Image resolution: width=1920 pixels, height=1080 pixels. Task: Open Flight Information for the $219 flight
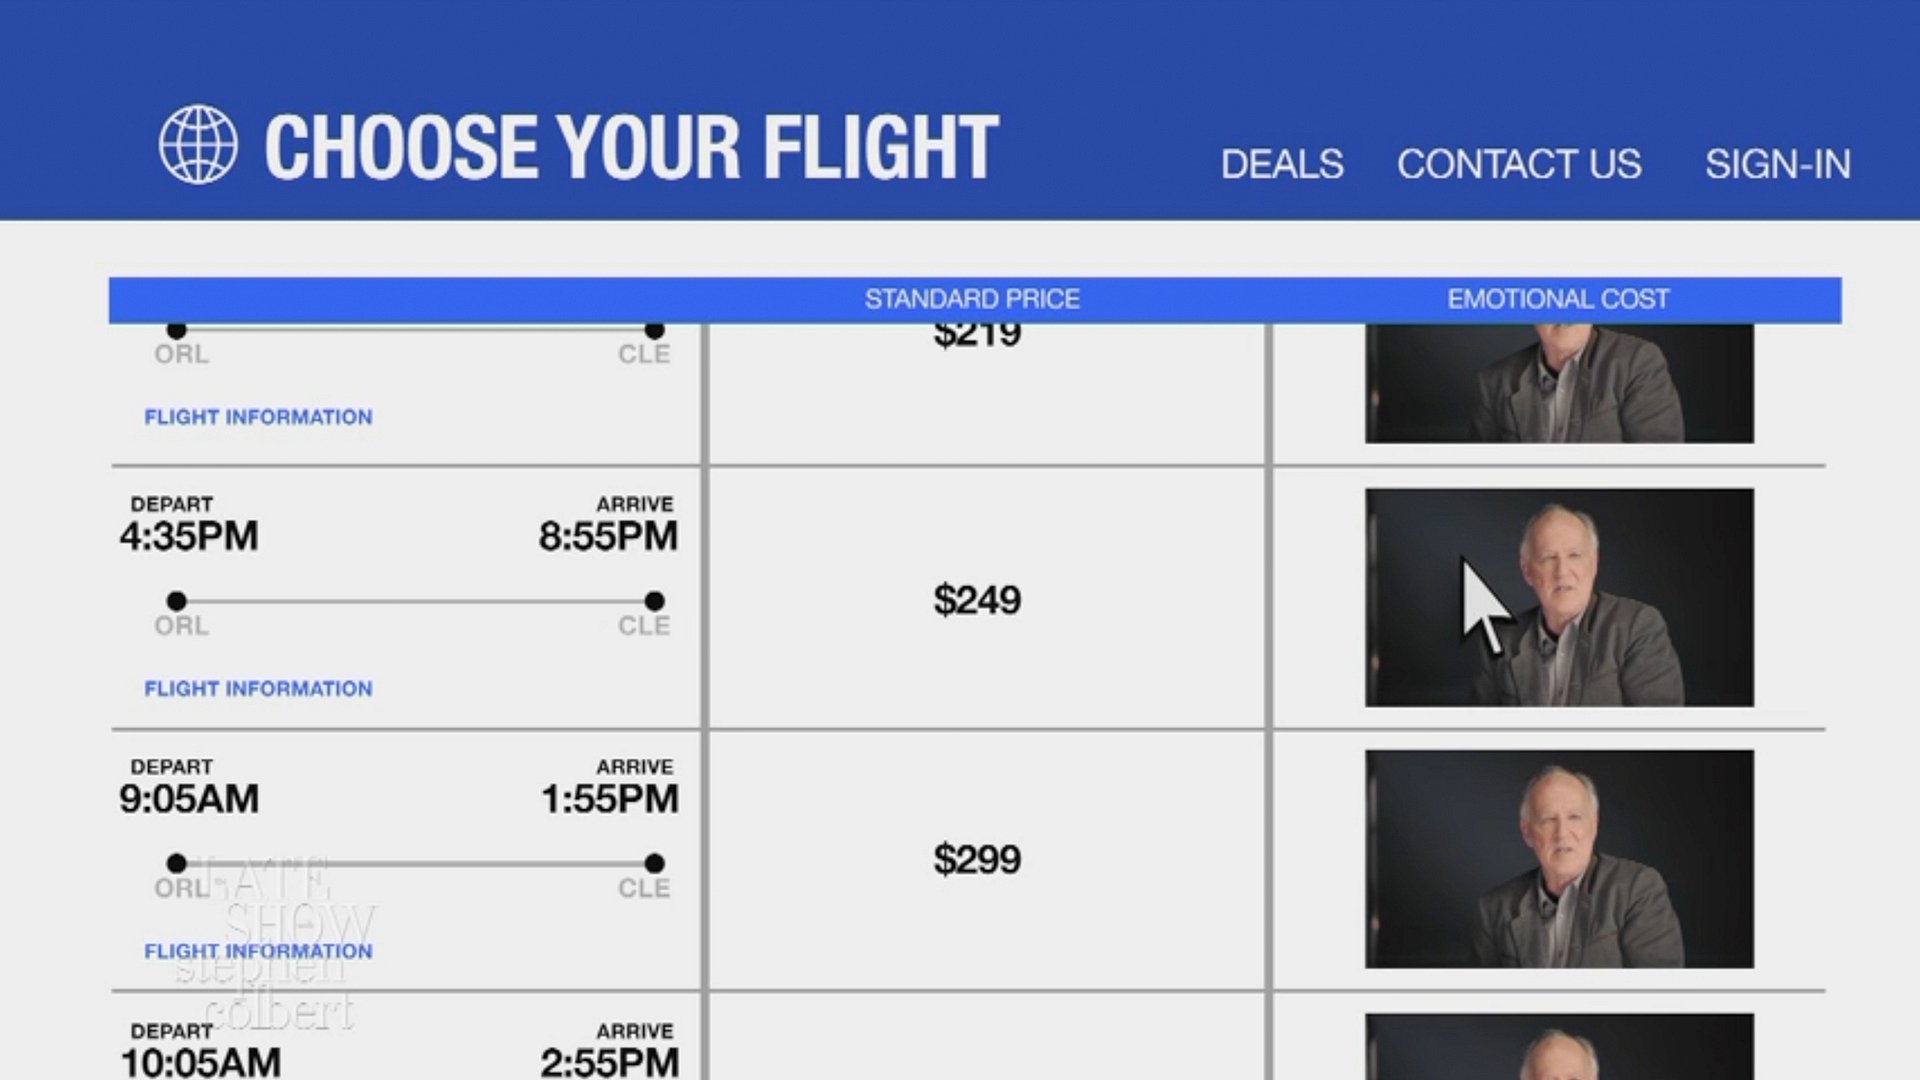pos(258,417)
